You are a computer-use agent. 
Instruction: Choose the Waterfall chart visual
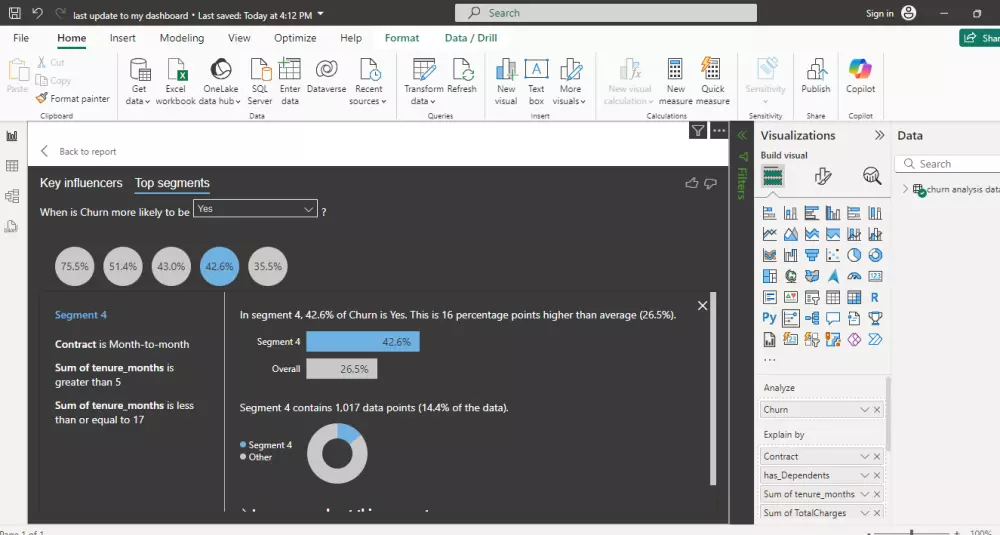pyautogui.click(x=791, y=256)
